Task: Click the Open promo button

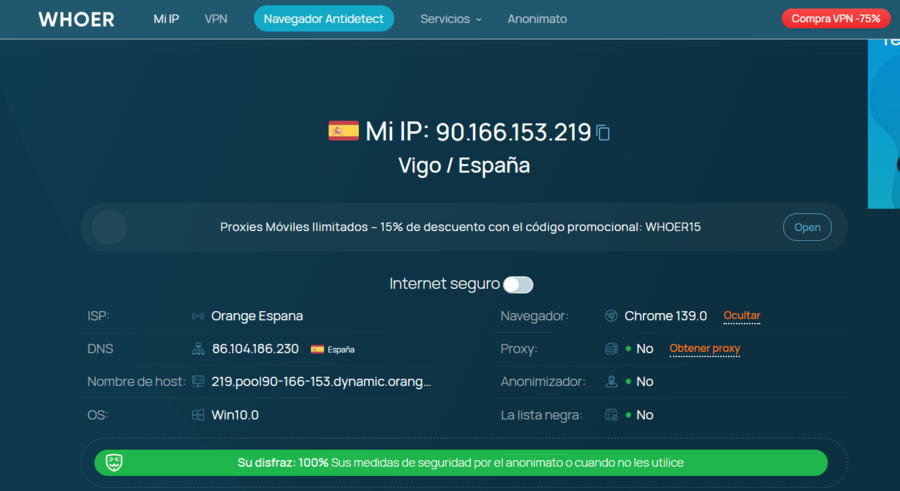Action: (x=807, y=227)
